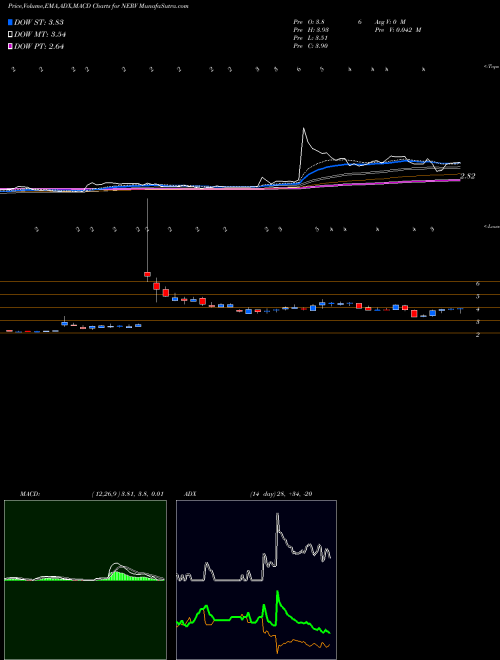Click the magenta DOW PT legend swatch
This screenshot has width=500, height=660.
(11, 47)
